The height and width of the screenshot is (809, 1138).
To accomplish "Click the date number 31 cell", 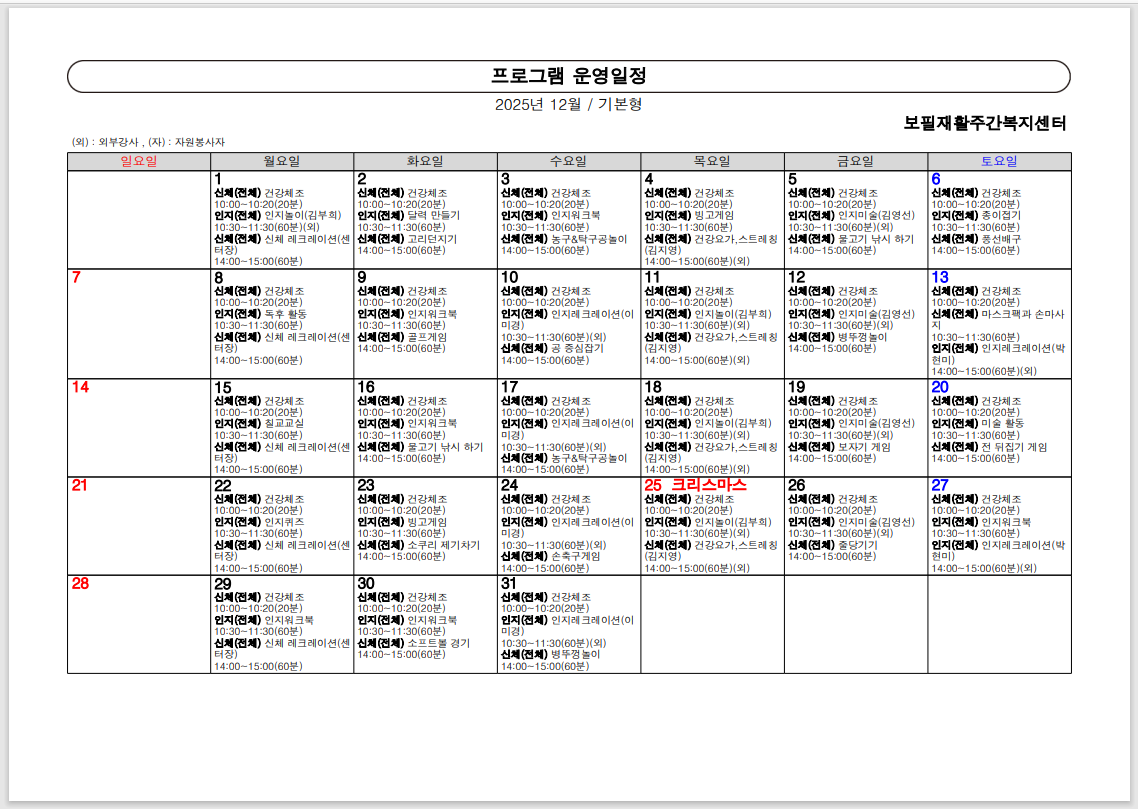I will 509,584.
